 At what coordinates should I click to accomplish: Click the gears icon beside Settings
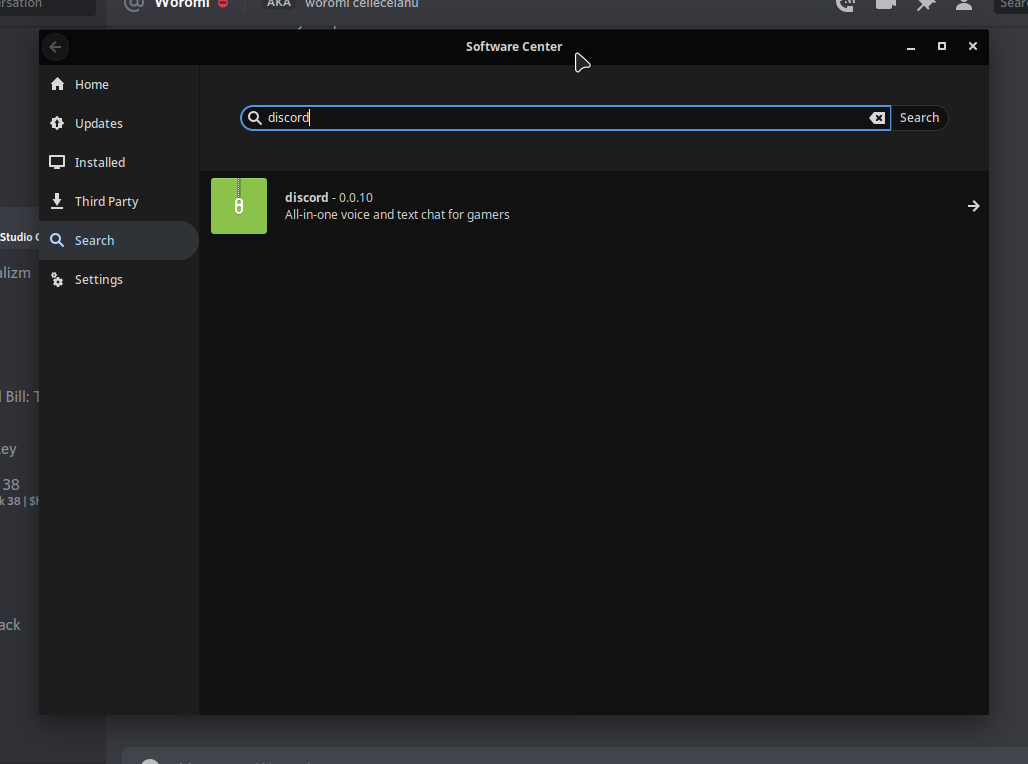coord(57,279)
